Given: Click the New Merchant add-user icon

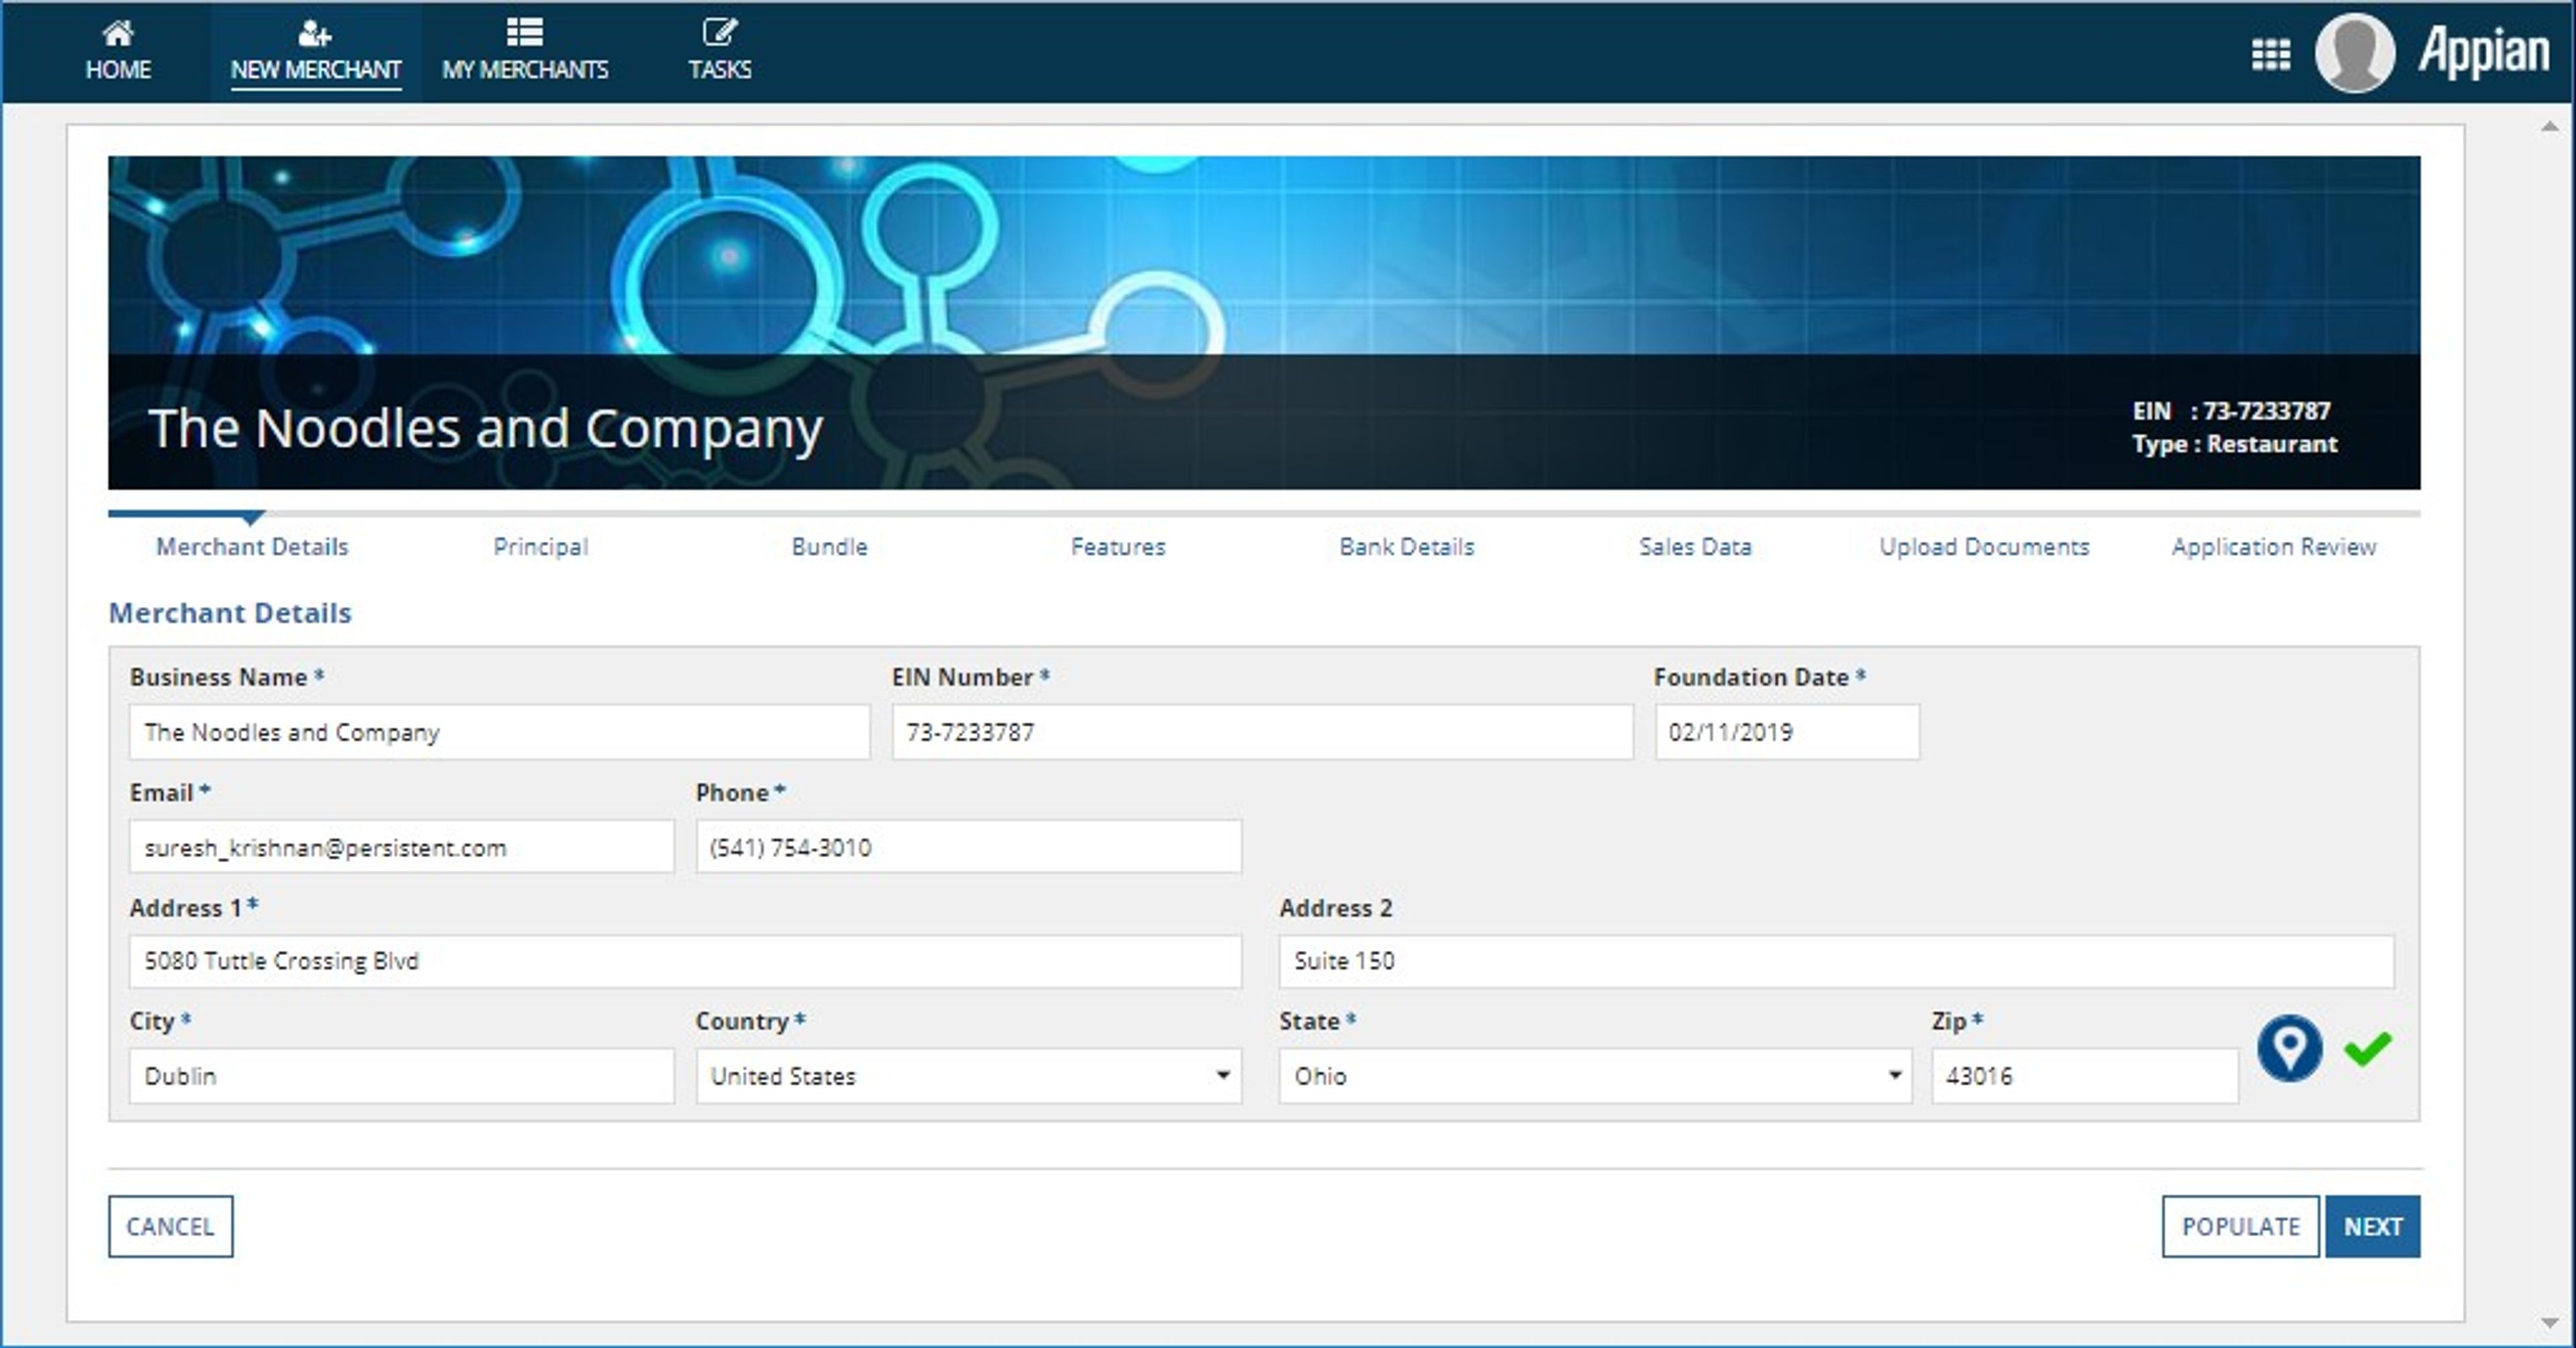Looking at the screenshot, I should click(x=314, y=33).
